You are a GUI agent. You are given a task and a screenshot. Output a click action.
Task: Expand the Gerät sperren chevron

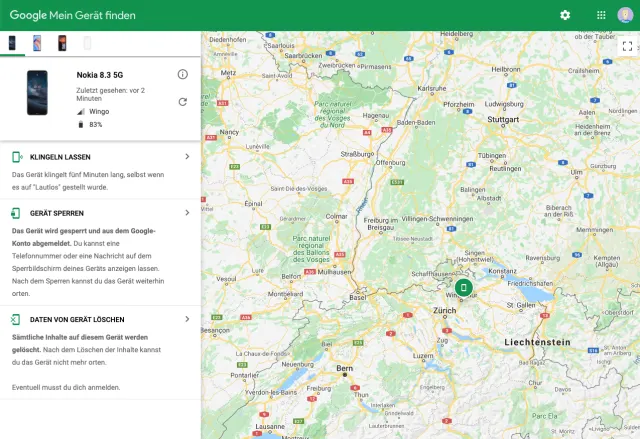tap(187, 213)
